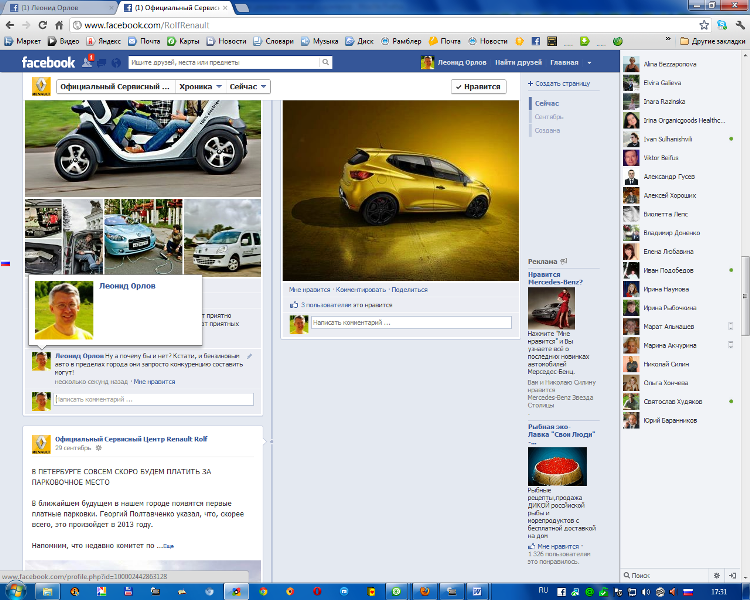Image resolution: width=750 pixels, height=600 pixels.
Task: Open the Маркет bookmark
Action: (x=22, y=41)
